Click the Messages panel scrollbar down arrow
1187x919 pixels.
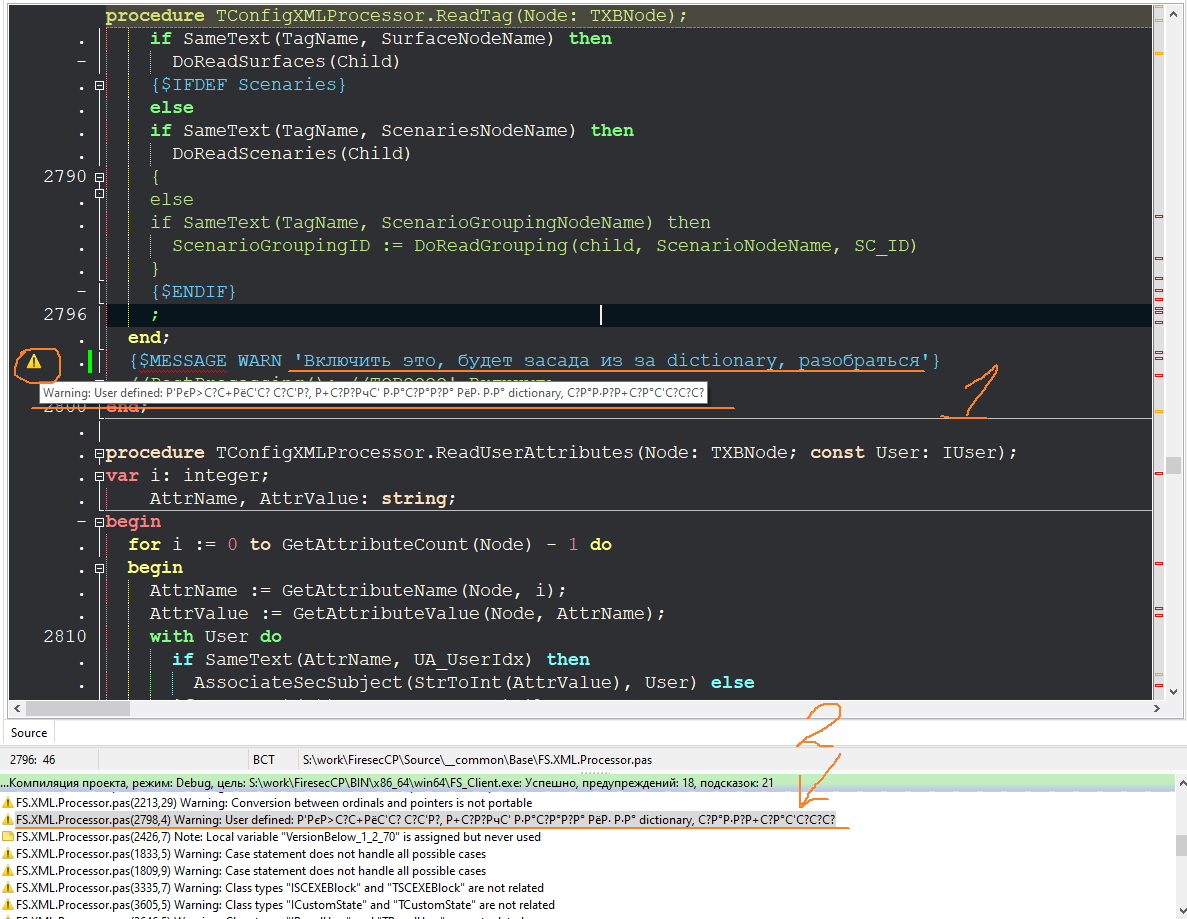(x=1181, y=913)
